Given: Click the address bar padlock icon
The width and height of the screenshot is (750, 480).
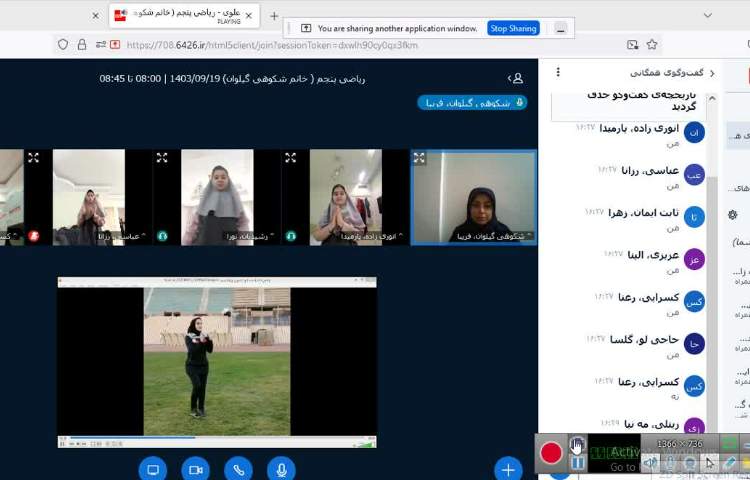Looking at the screenshot, I should coord(82,45).
